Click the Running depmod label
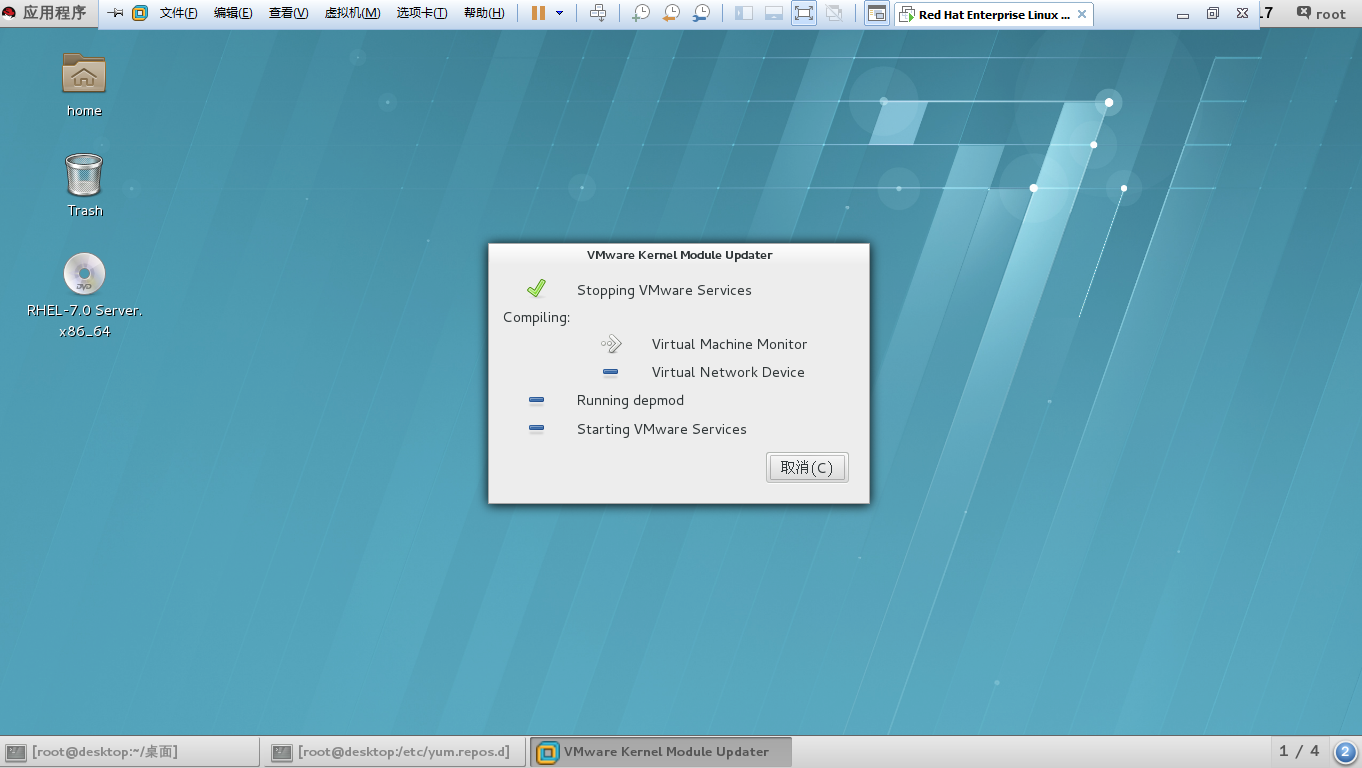Viewport: 1362px width, 768px height. [x=630, y=400]
